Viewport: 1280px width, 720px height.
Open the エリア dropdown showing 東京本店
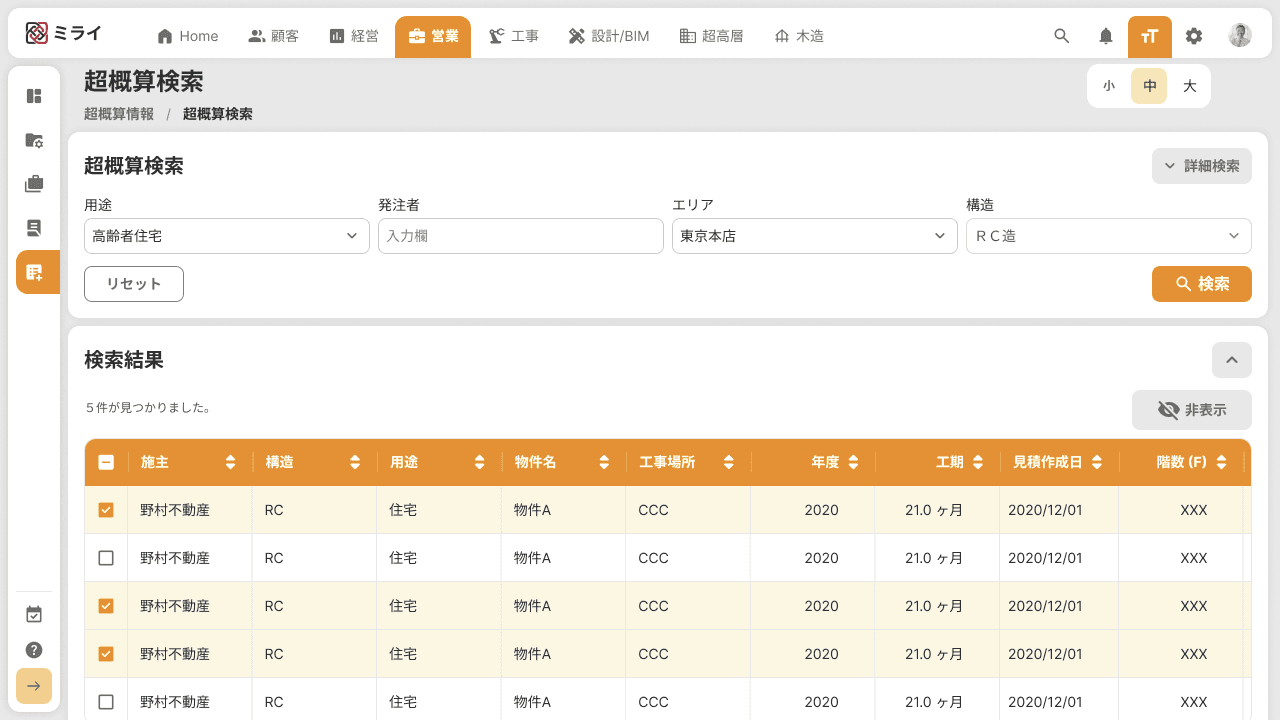[x=815, y=236]
